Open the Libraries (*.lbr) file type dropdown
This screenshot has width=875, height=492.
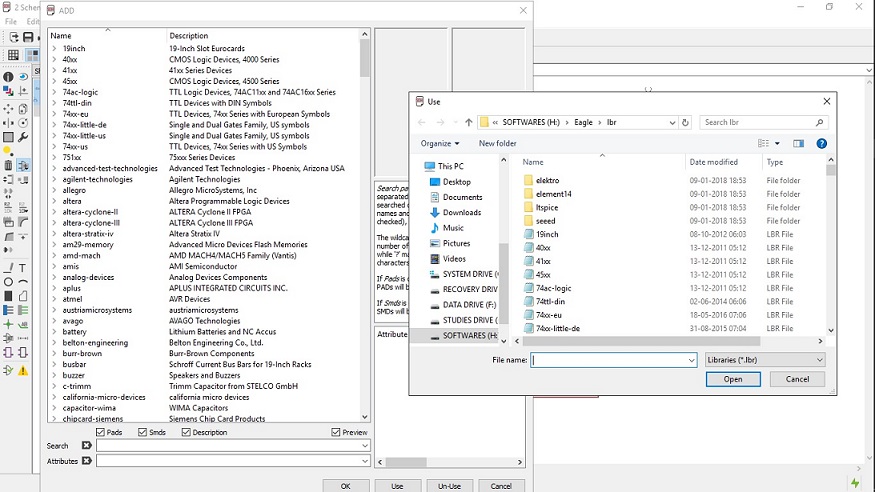820,360
